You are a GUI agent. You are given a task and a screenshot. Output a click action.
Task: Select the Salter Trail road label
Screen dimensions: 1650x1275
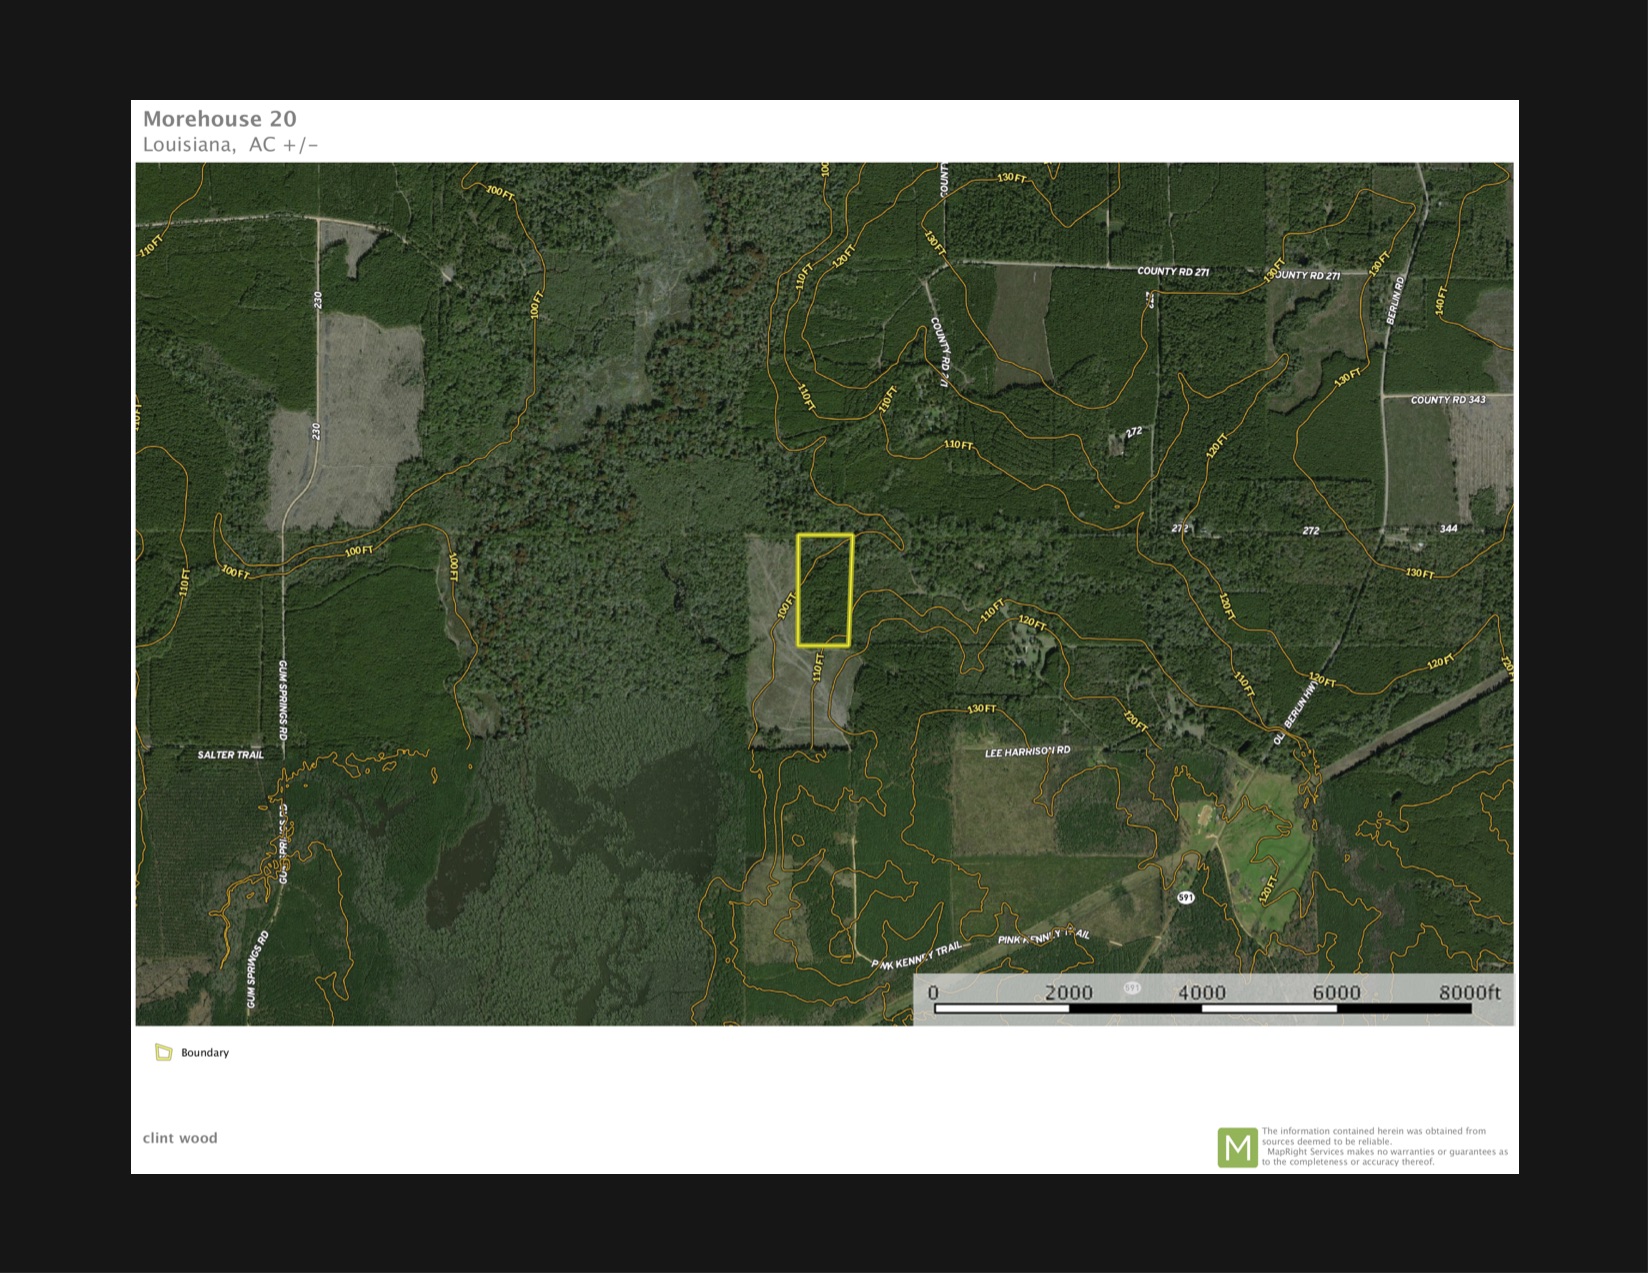click(x=231, y=755)
